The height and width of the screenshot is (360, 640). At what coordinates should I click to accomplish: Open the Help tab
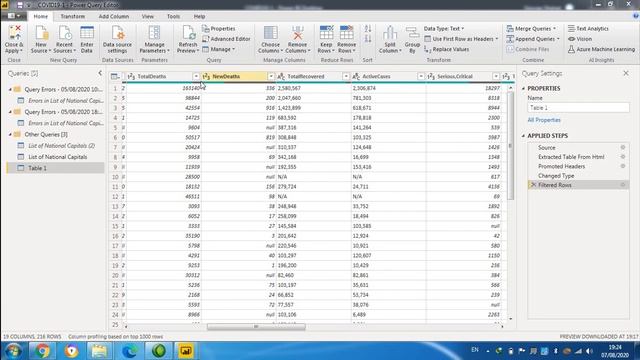199,16
